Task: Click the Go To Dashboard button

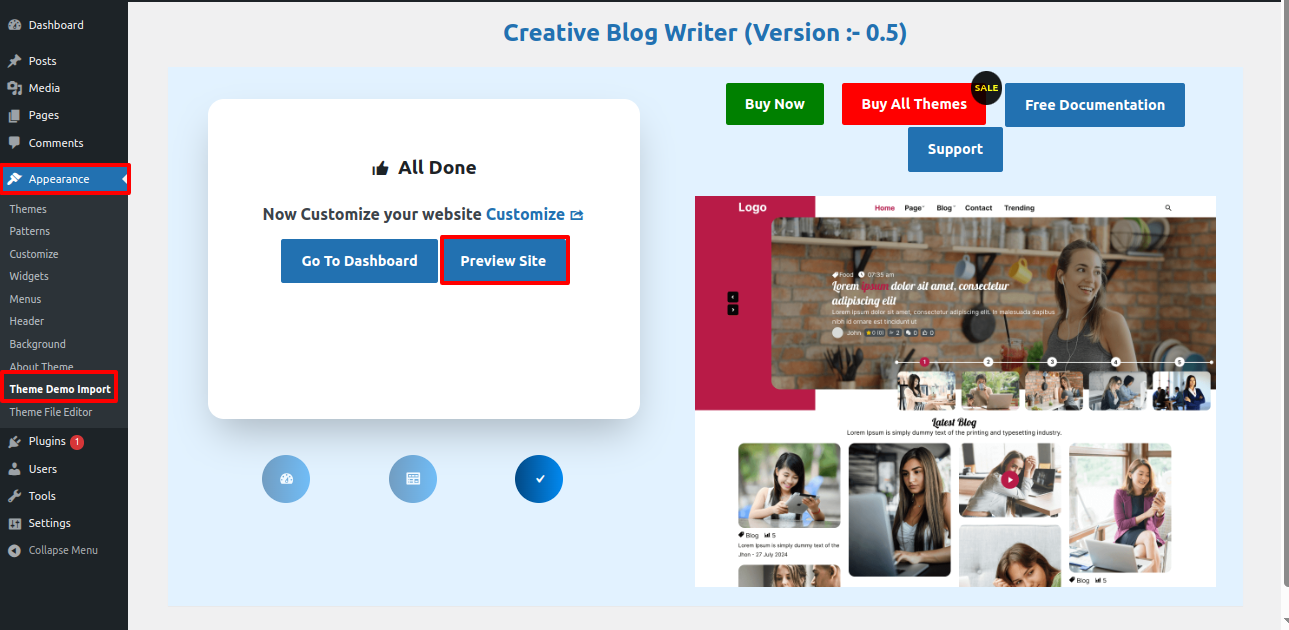Action: click(359, 261)
